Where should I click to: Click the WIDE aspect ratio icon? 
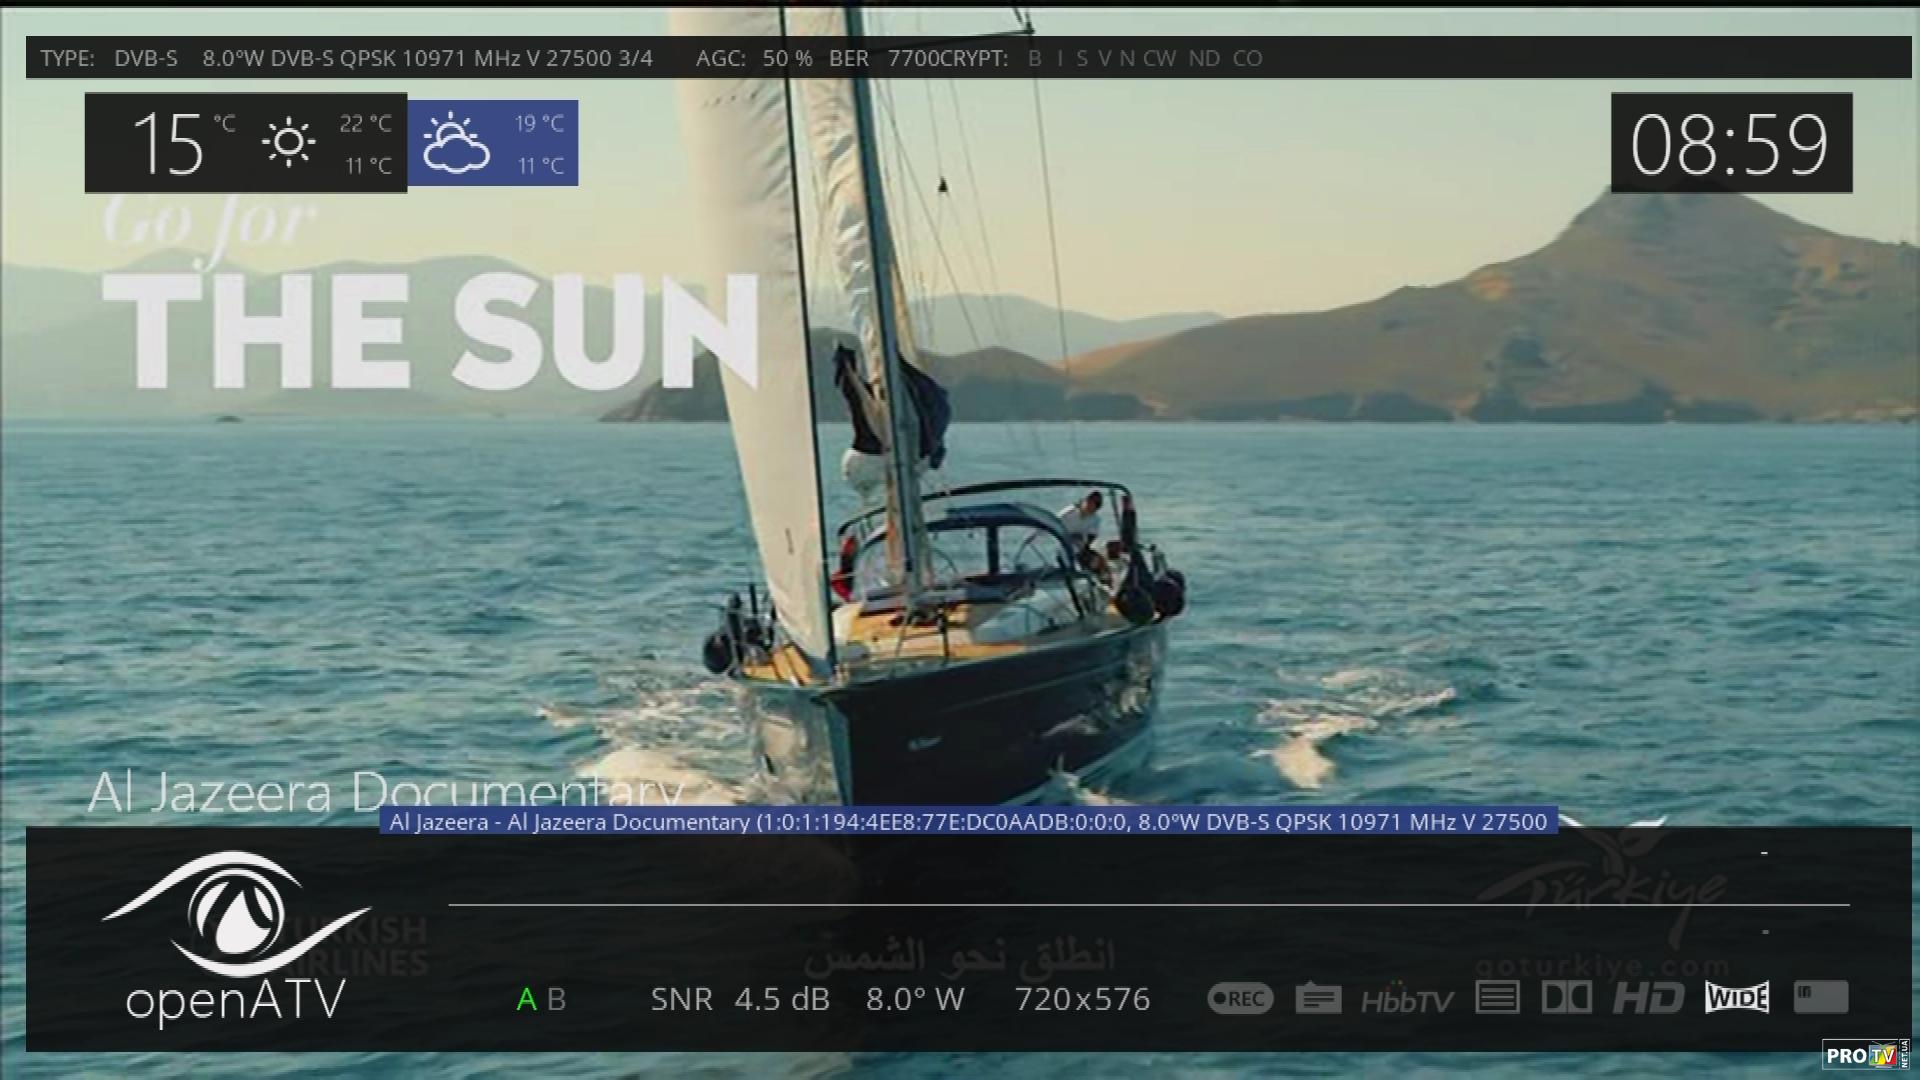pyautogui.click(x=1737, y=997)
